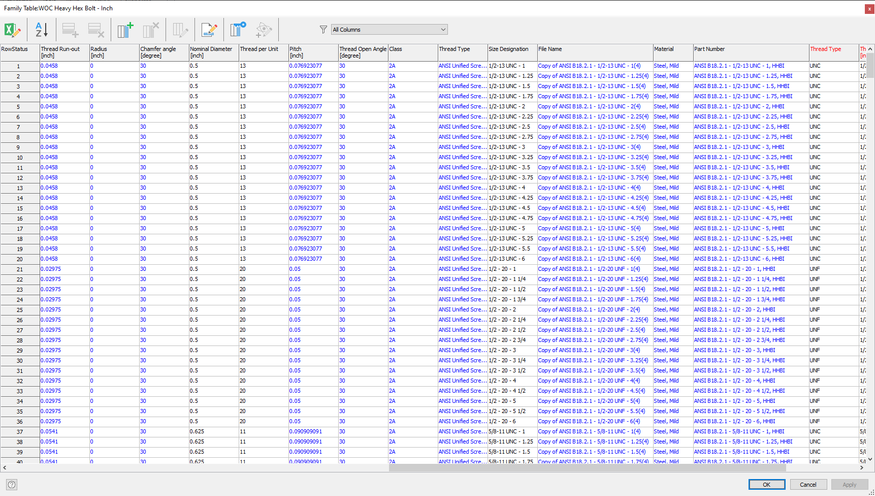Select the Size Designation column header
The height and width of the screenshot is (496, 875).
coord(512,52)
